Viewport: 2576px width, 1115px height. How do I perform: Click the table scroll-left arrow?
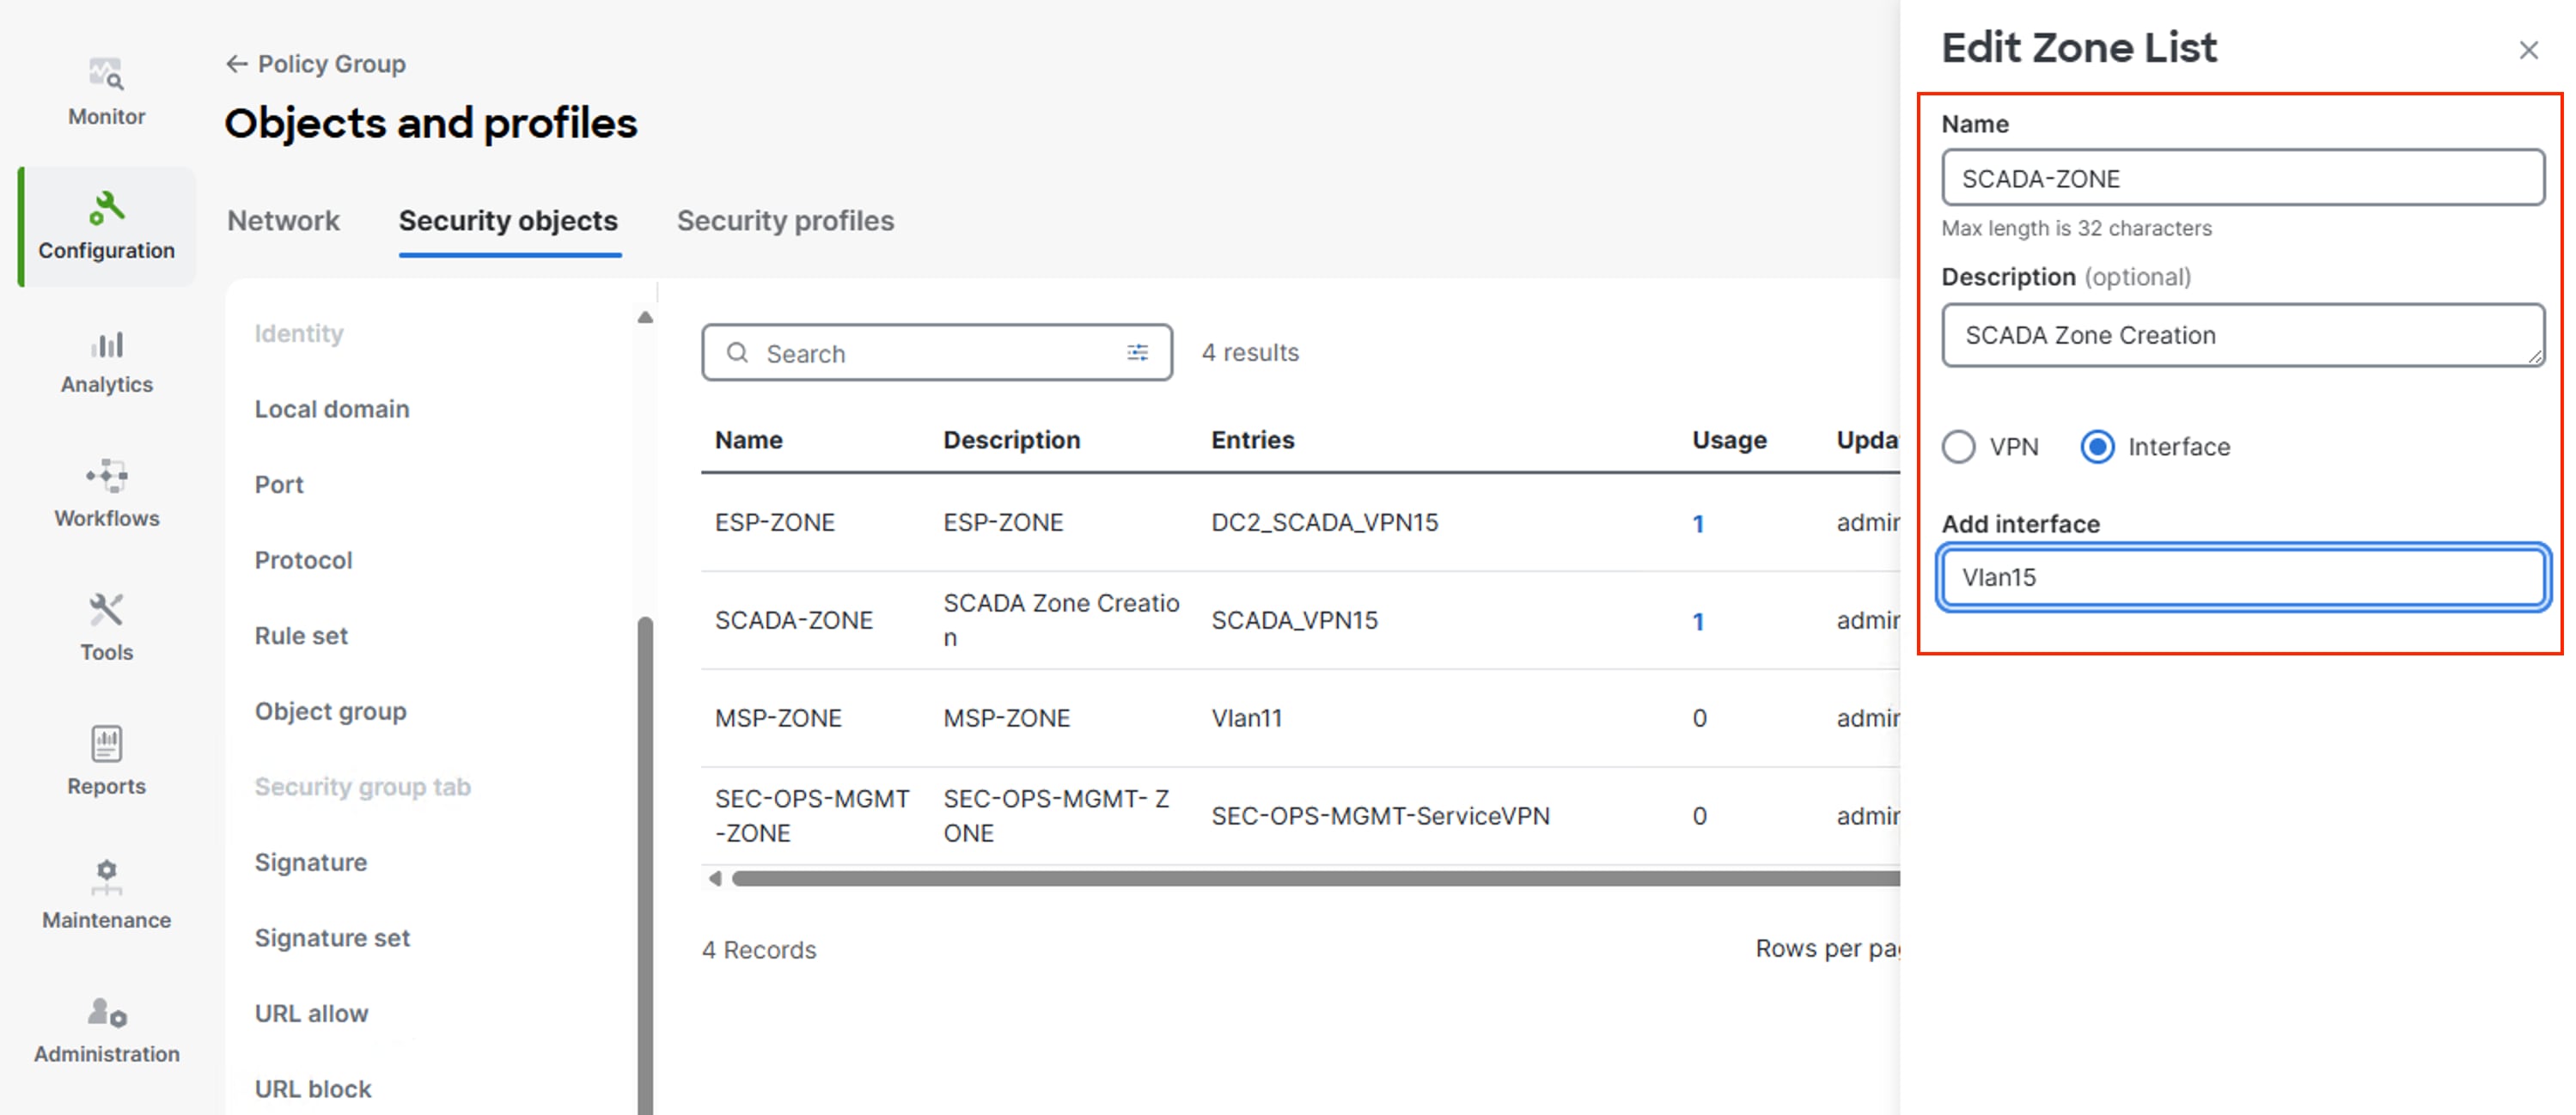click(x=714, y=878)
